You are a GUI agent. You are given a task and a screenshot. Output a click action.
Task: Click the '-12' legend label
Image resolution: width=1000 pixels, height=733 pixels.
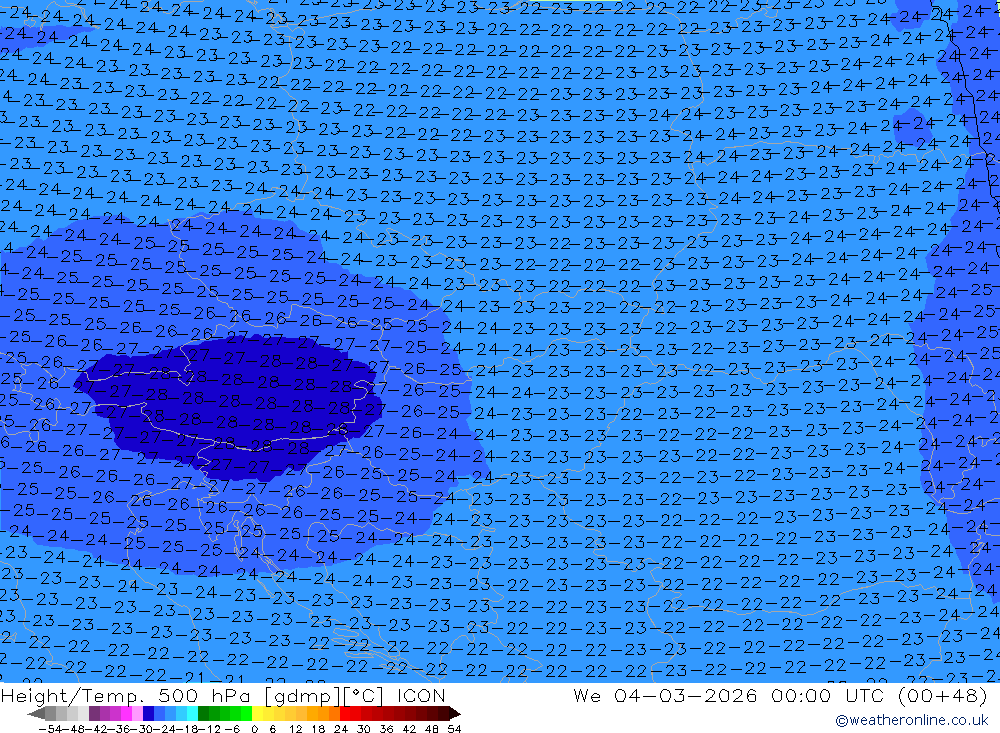210,729
